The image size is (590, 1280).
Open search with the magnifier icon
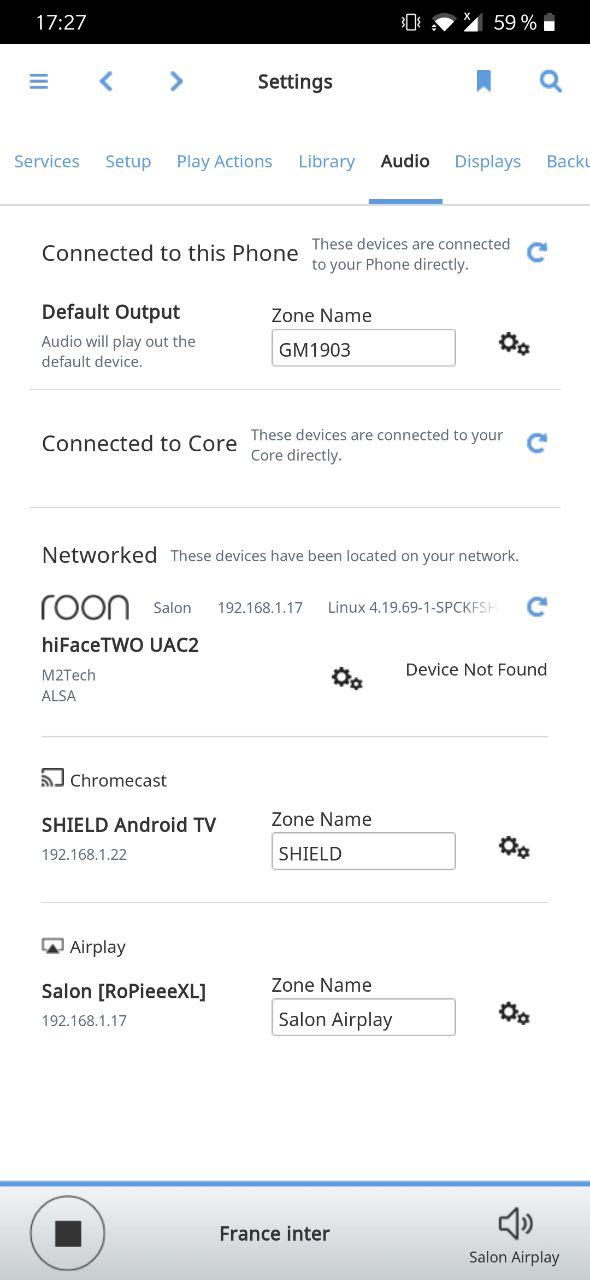[551, 82]
